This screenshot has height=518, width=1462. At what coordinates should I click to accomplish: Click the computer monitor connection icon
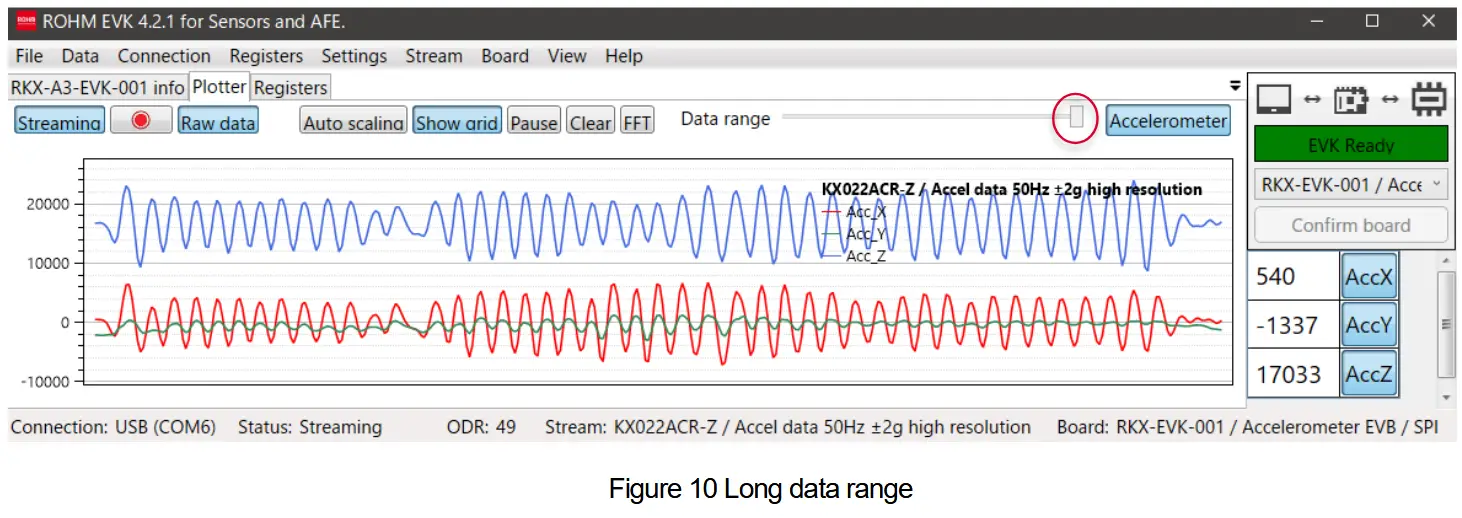tap(1274, 100)
